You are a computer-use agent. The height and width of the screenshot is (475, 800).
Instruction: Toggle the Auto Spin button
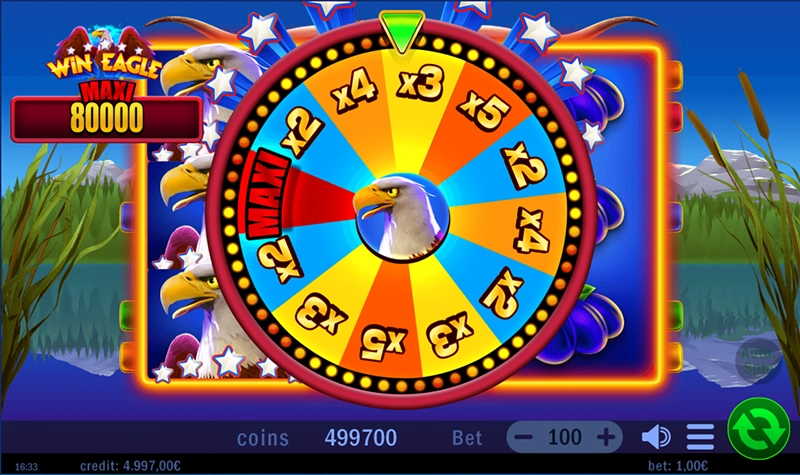tap(758, 360)
